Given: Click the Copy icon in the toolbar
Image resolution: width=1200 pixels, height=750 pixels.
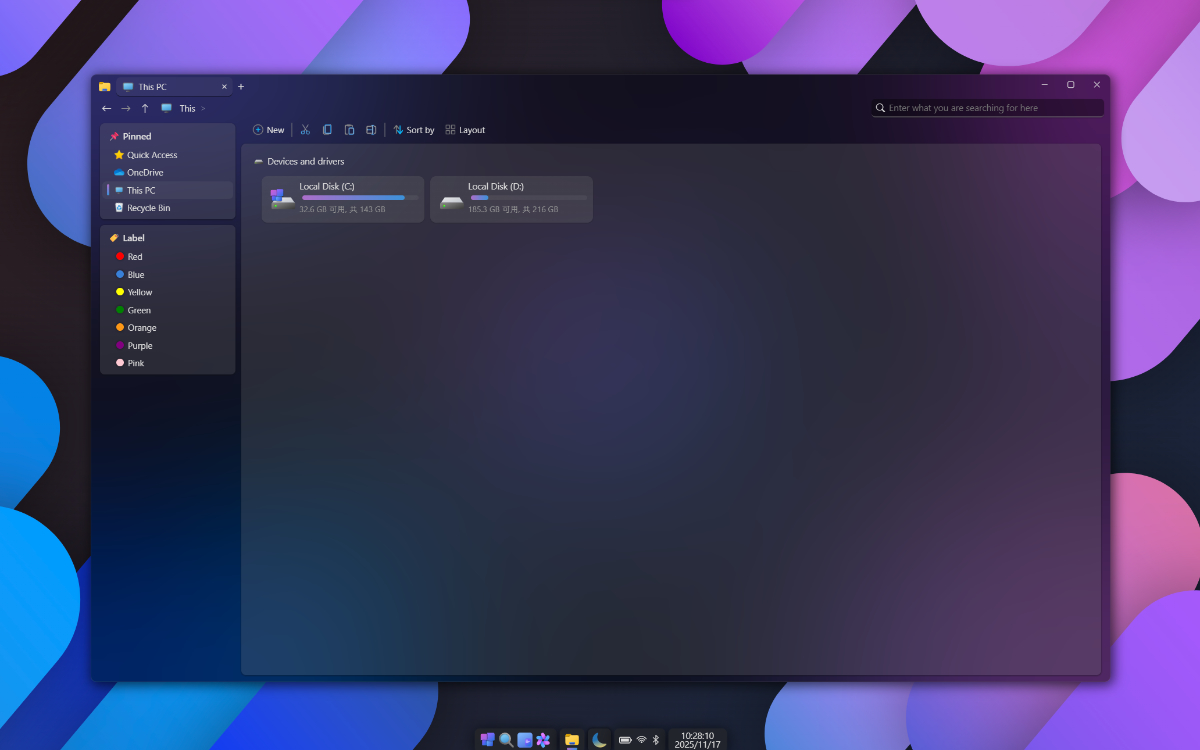Looking at the screenshot, I should (327, 129).
